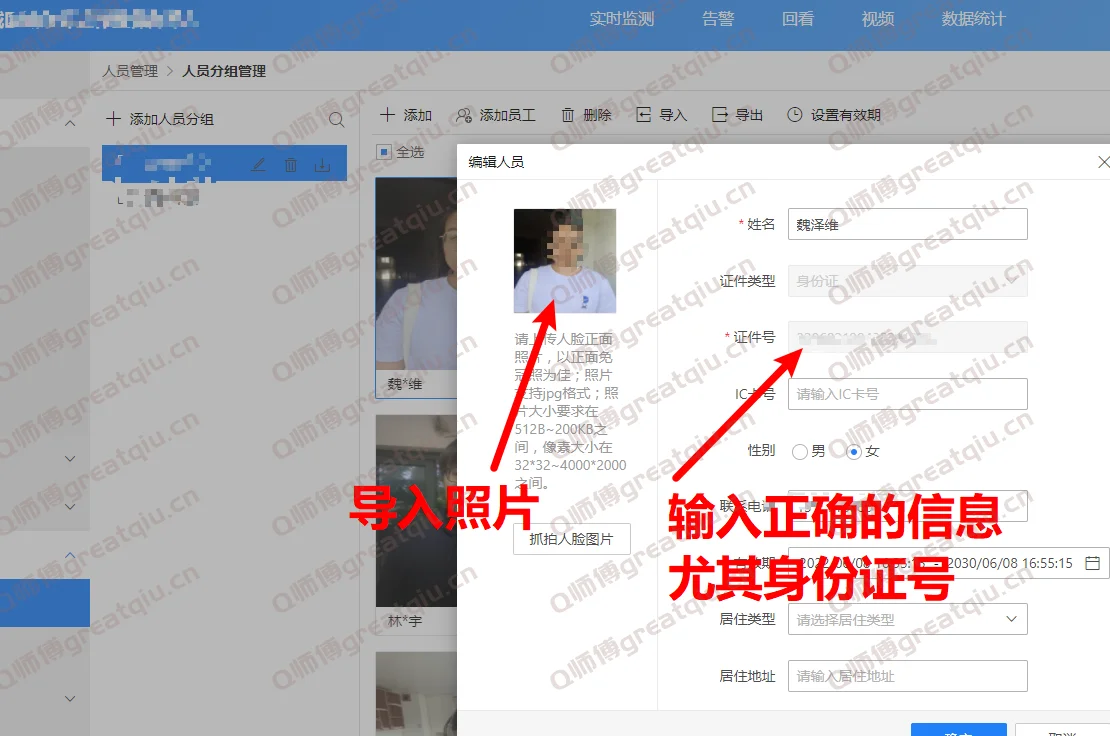This screenshot has height=736, width=1110.
Task: Click the 抓拍人脸图片 button
Action: click(571, 539)
